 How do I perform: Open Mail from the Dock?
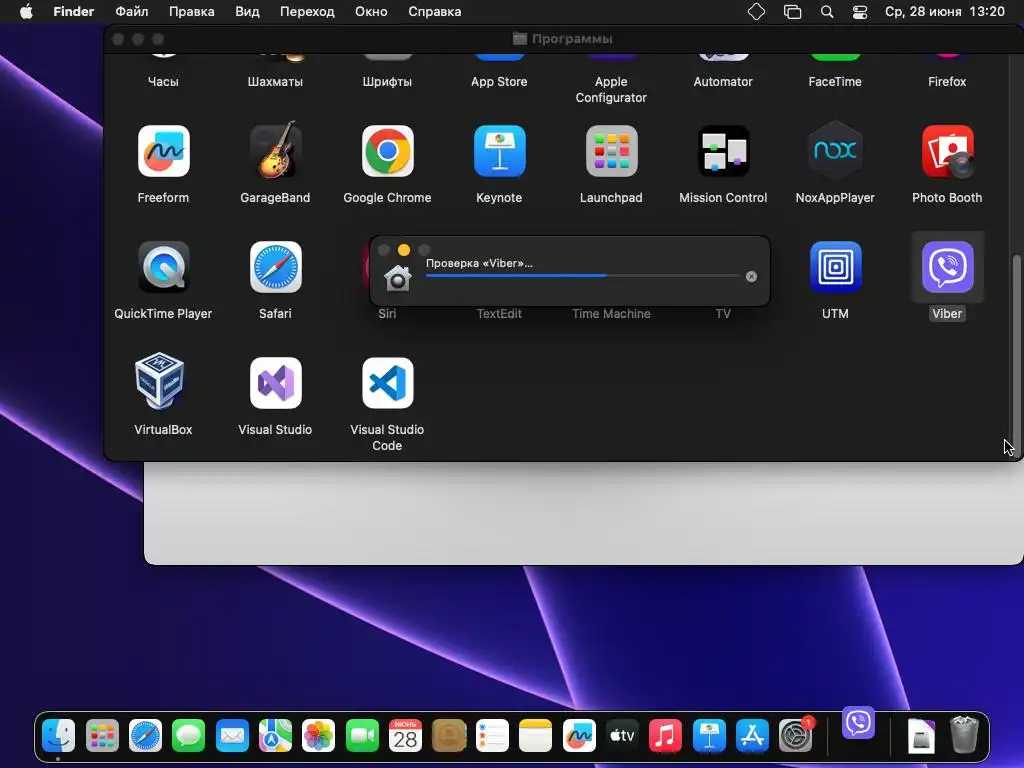[232, 736]
